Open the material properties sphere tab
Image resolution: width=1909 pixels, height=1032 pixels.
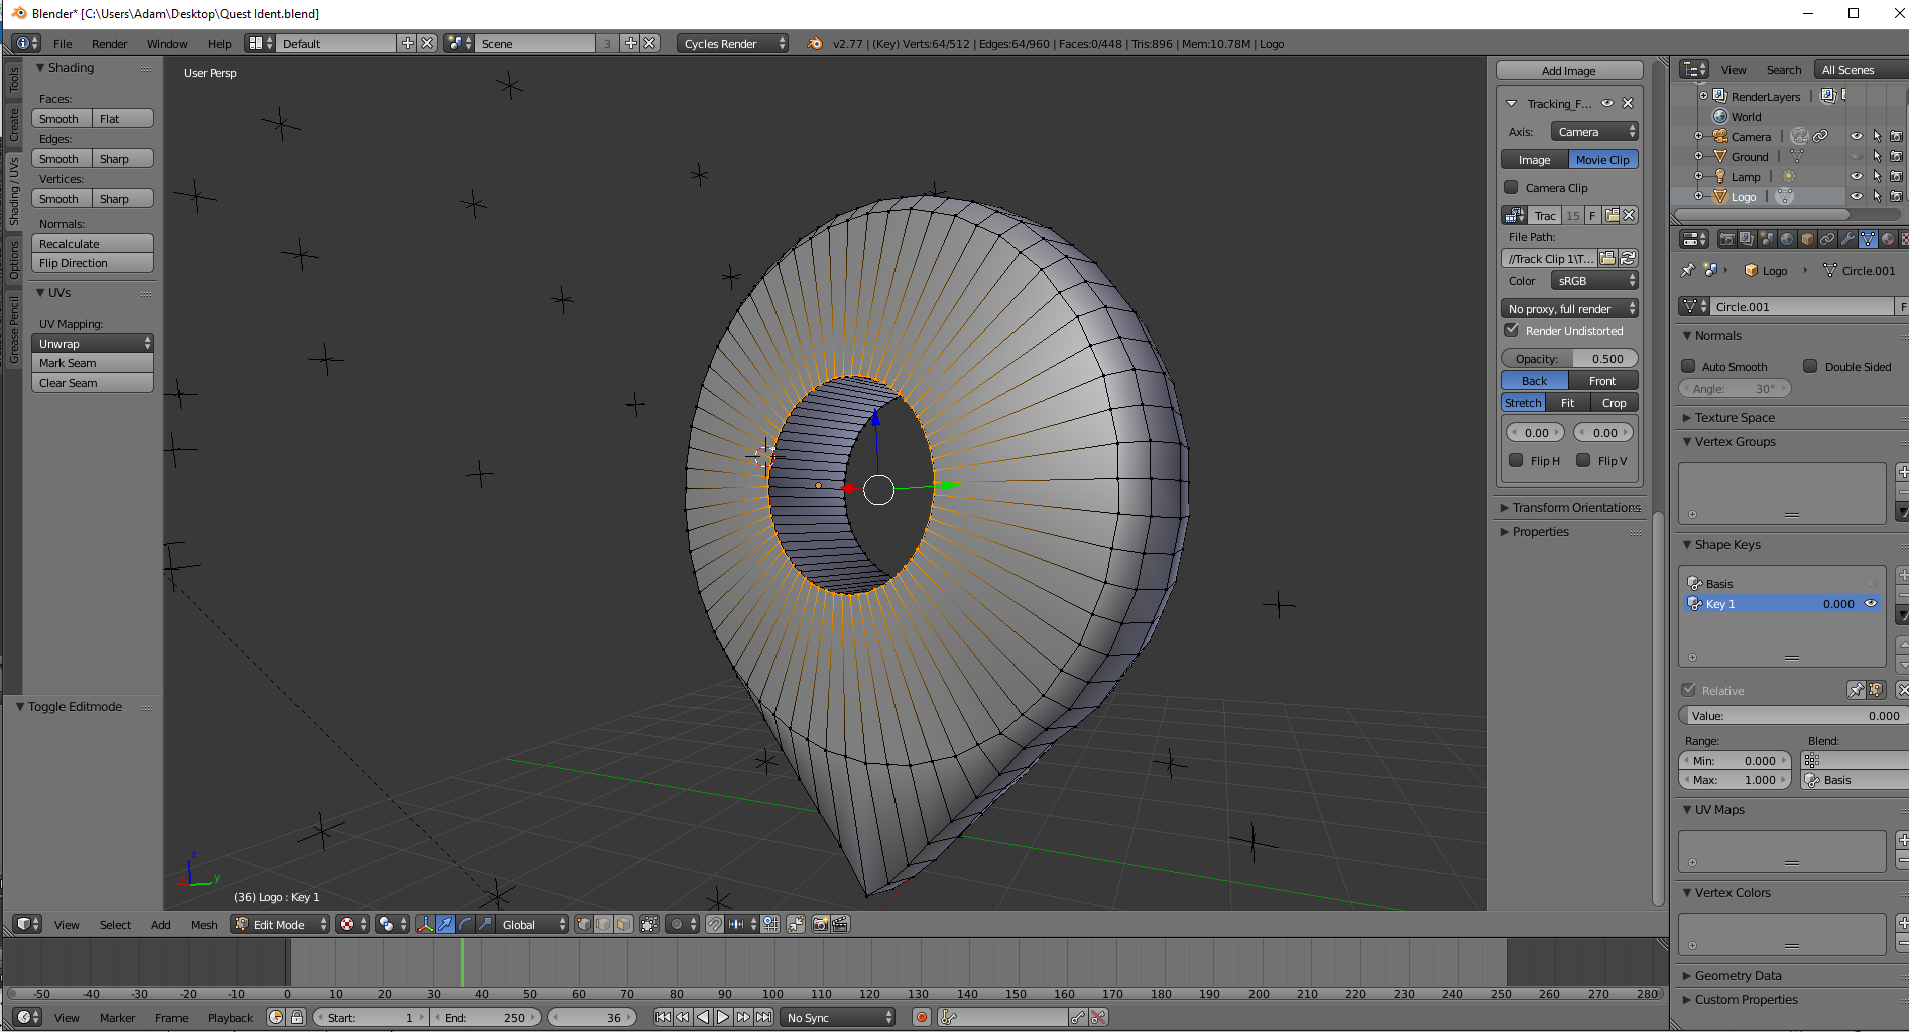1887,239
